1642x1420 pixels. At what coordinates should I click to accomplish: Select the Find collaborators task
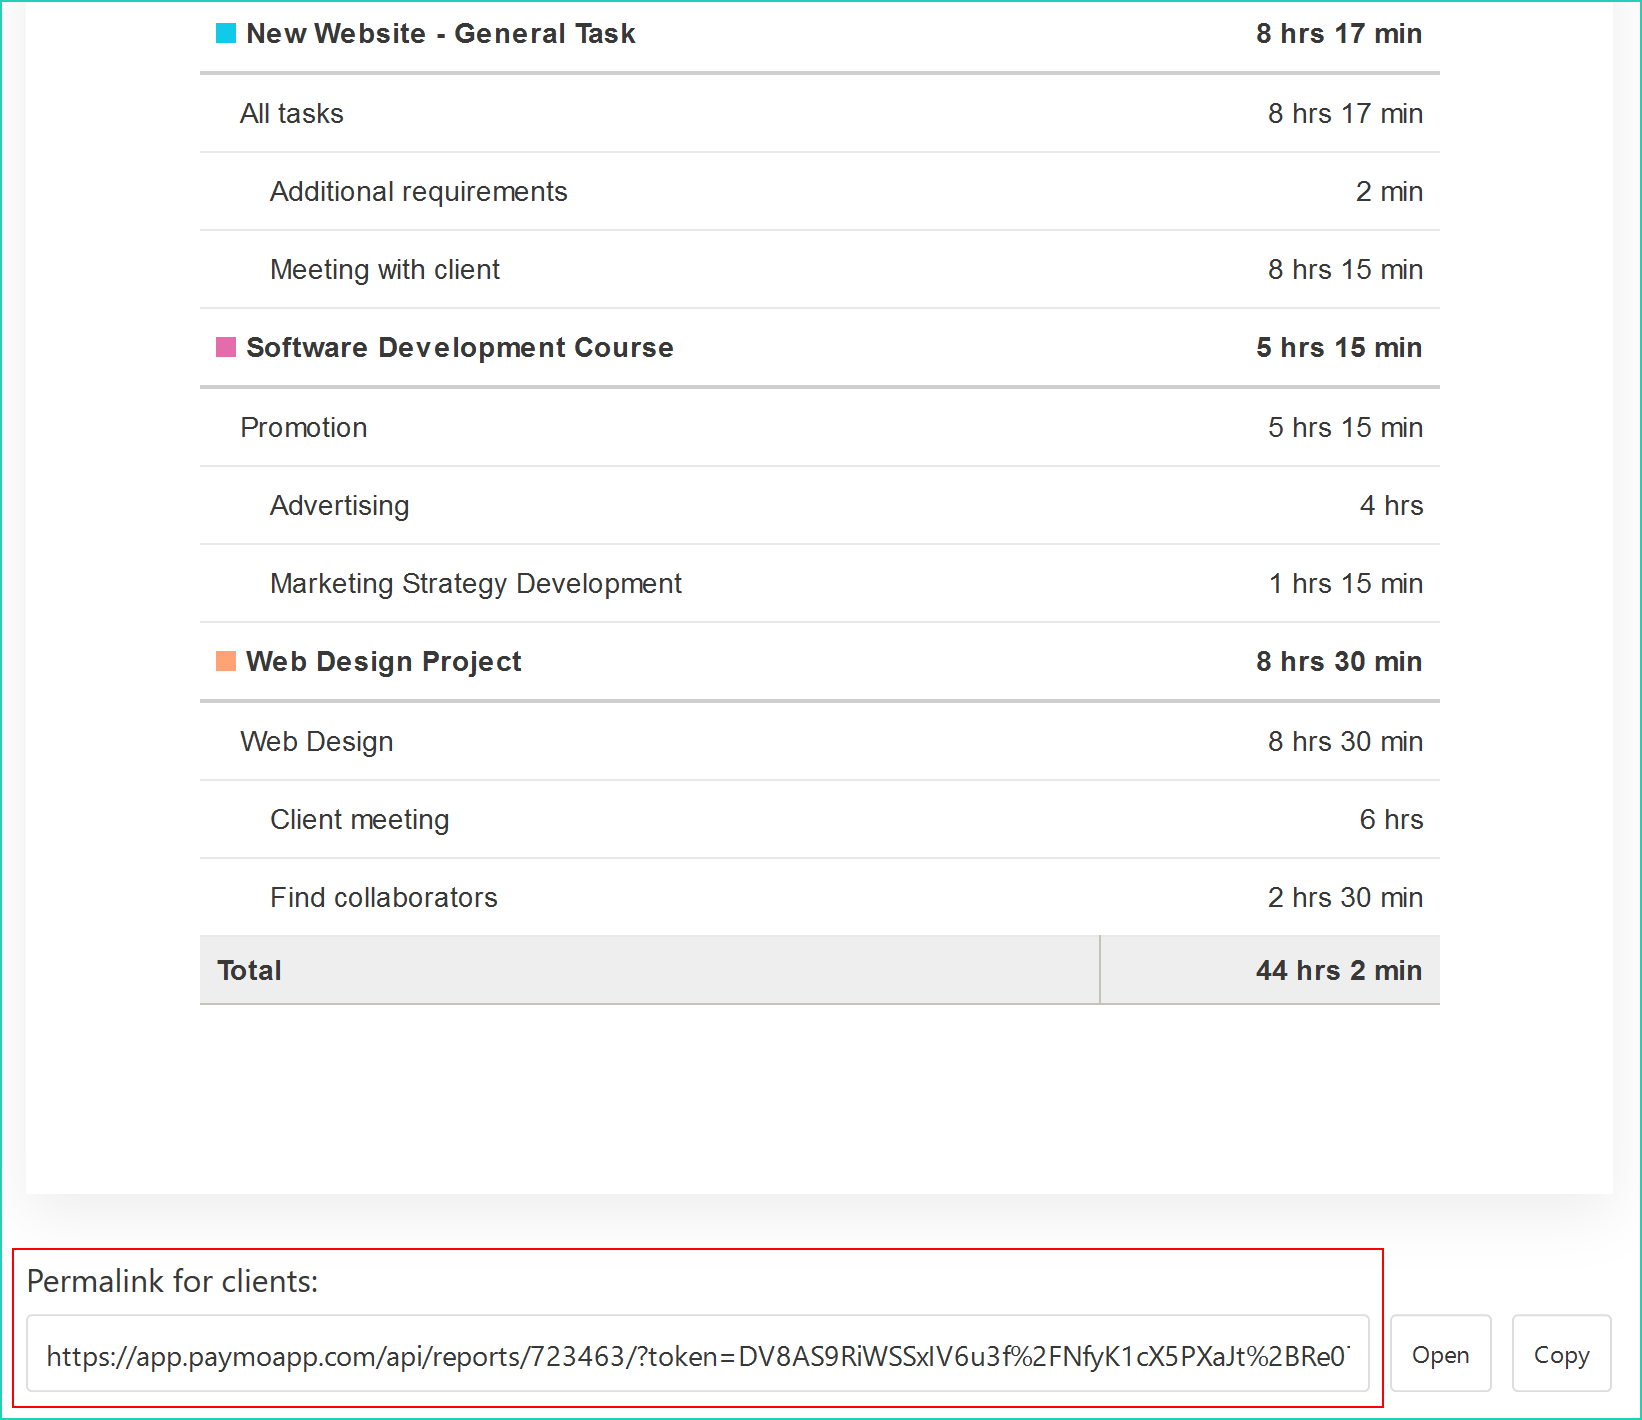[383, 897]
